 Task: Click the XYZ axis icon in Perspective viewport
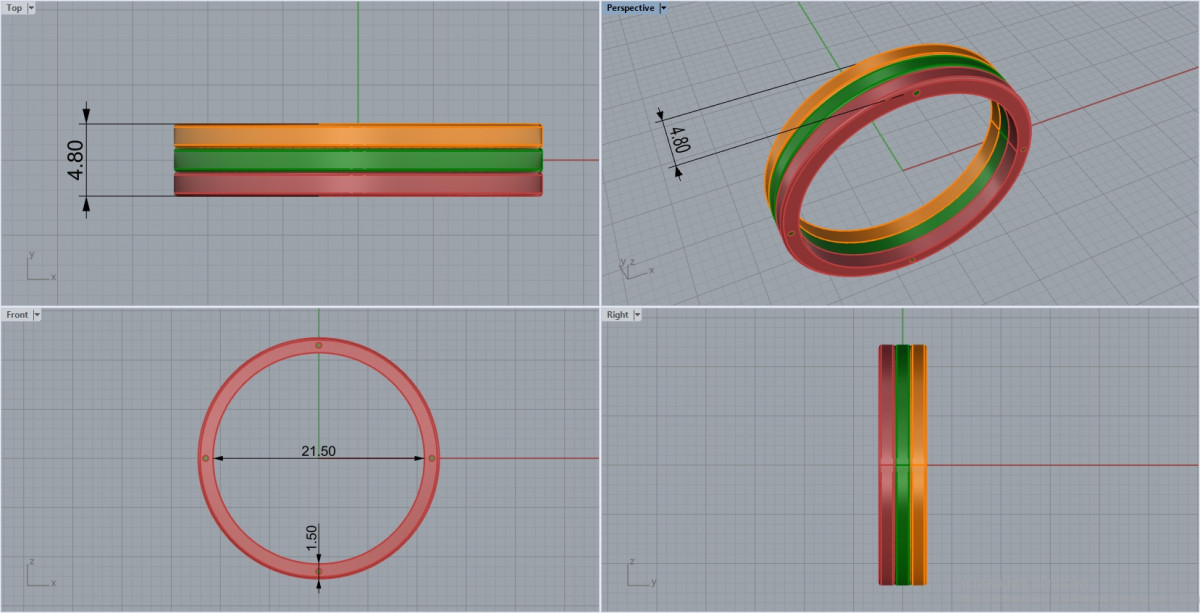[x=635, y=266]
